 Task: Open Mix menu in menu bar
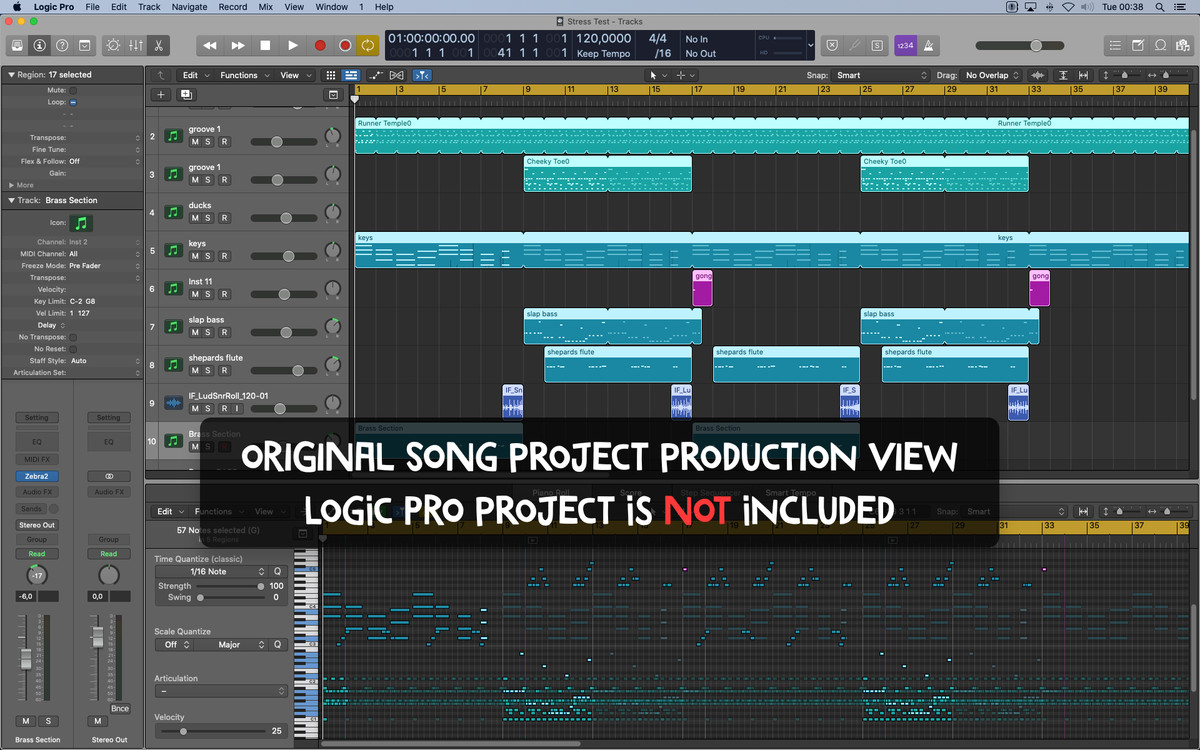coord(265,7)
